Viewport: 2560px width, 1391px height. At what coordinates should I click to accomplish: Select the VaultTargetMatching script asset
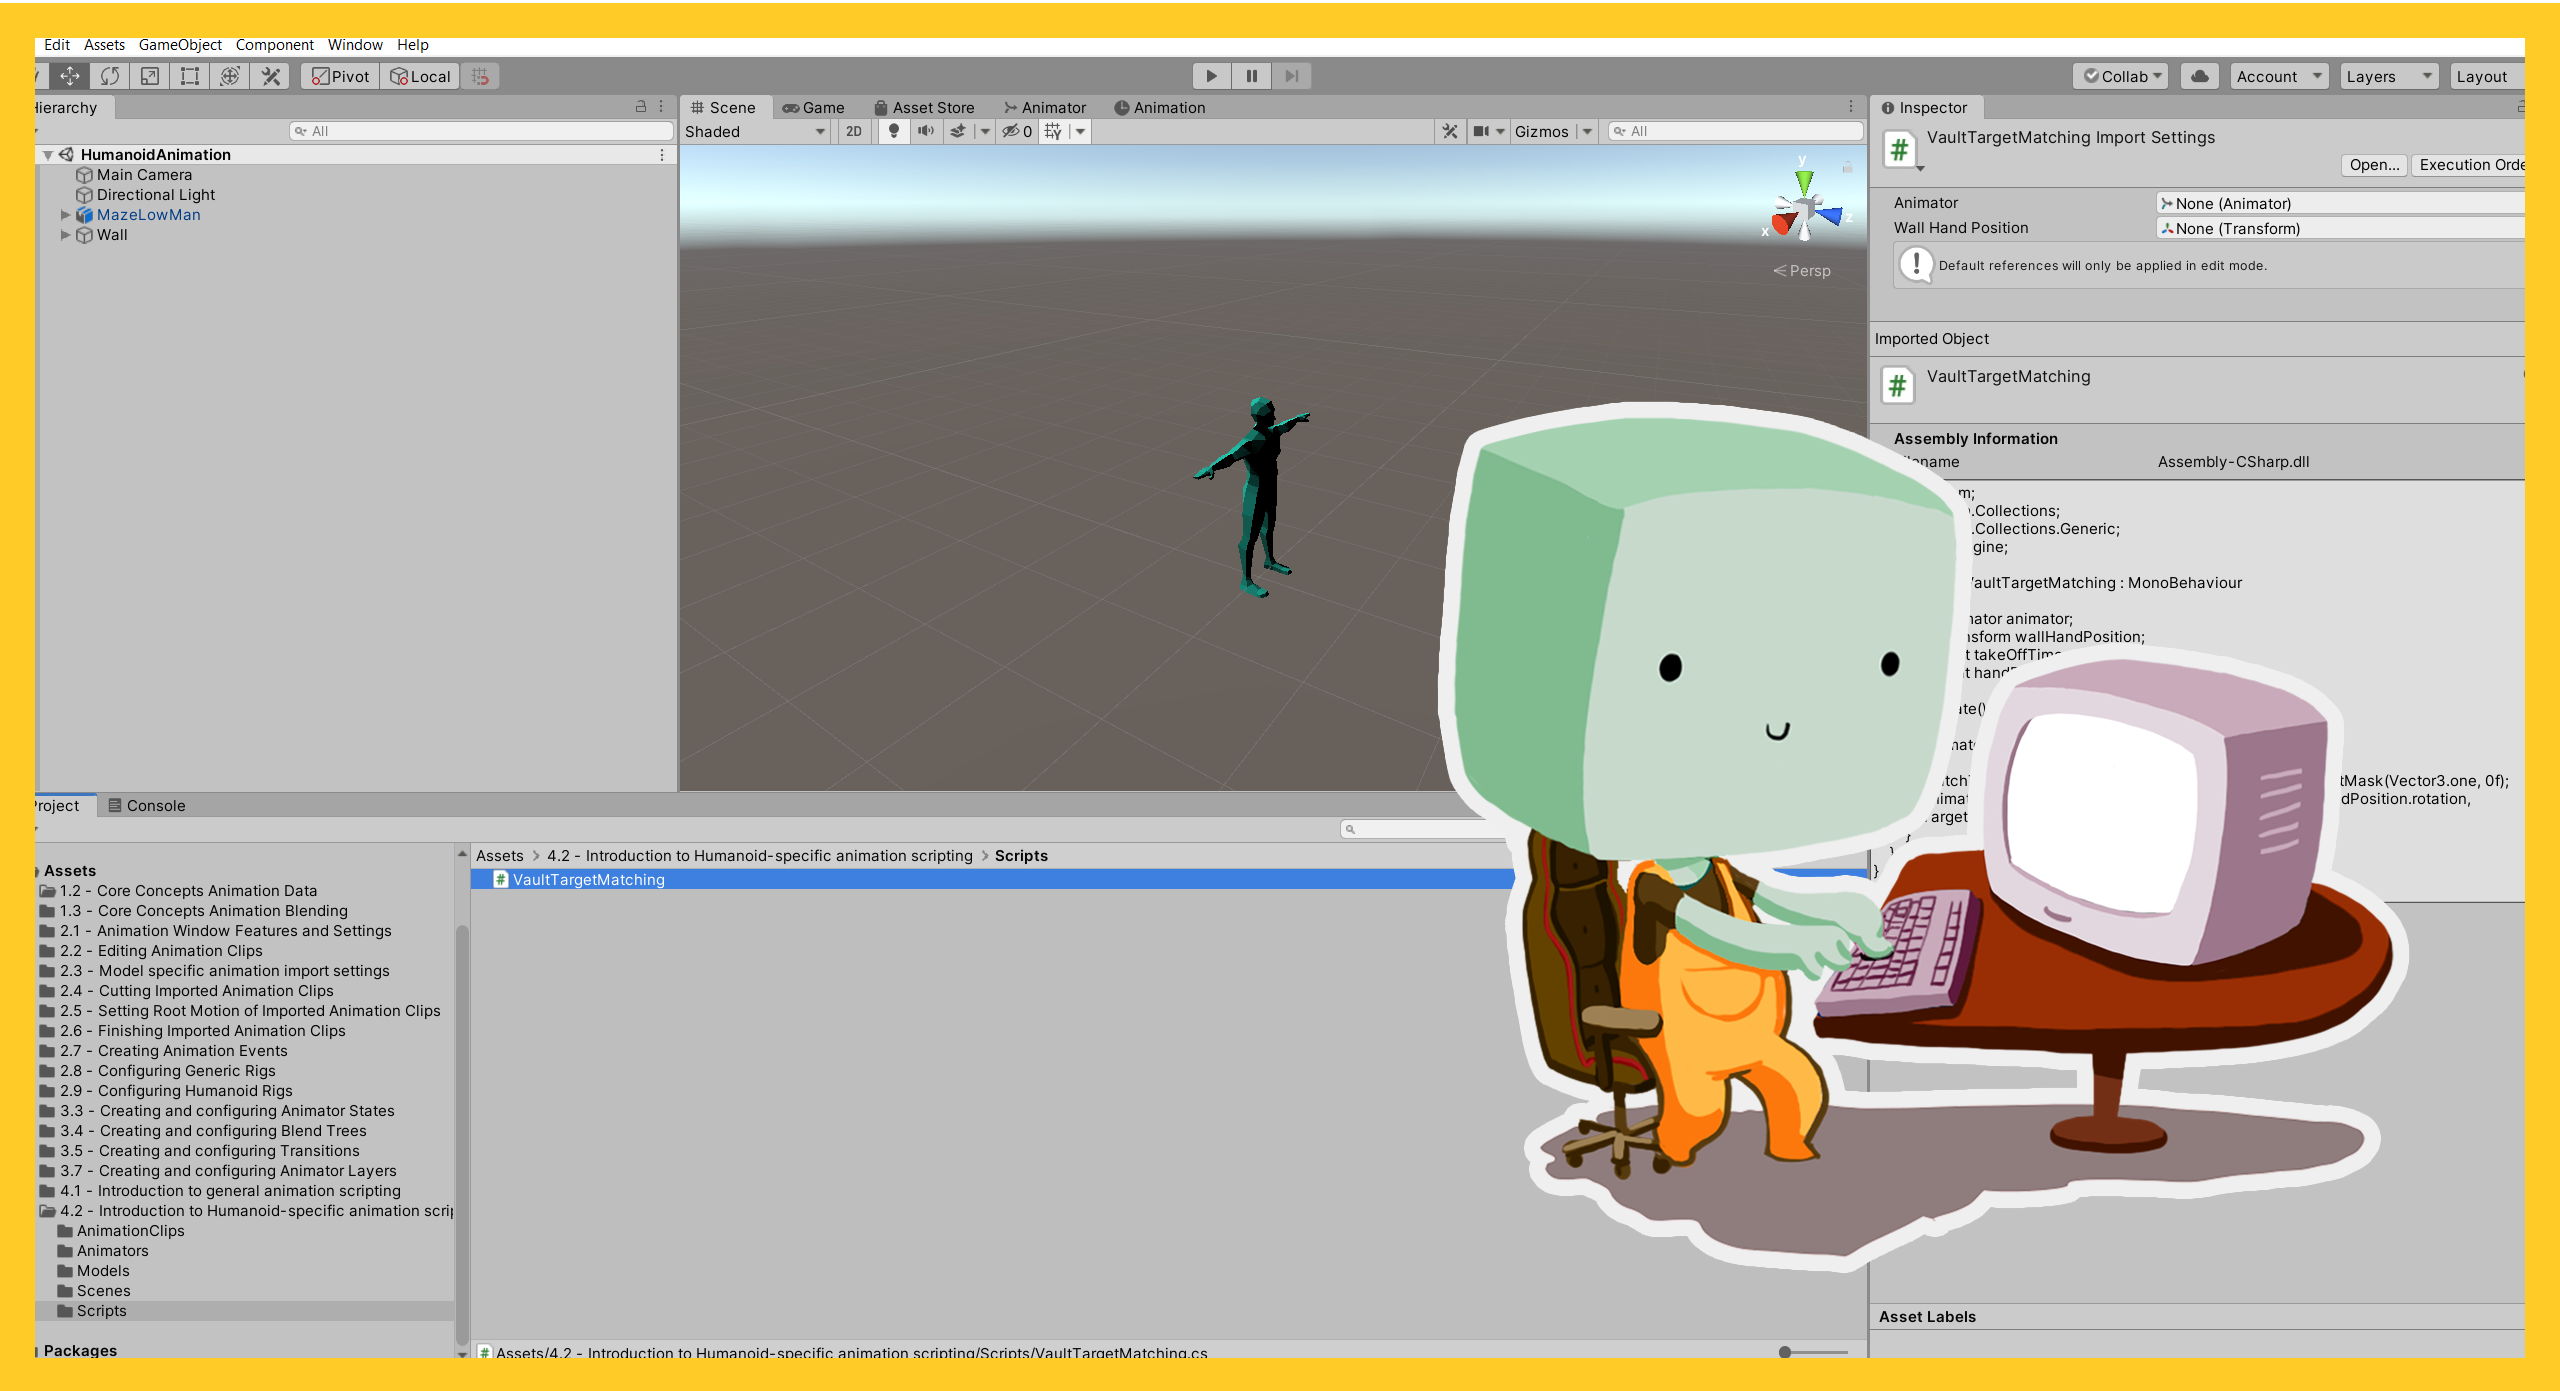[x=588, y=879]
